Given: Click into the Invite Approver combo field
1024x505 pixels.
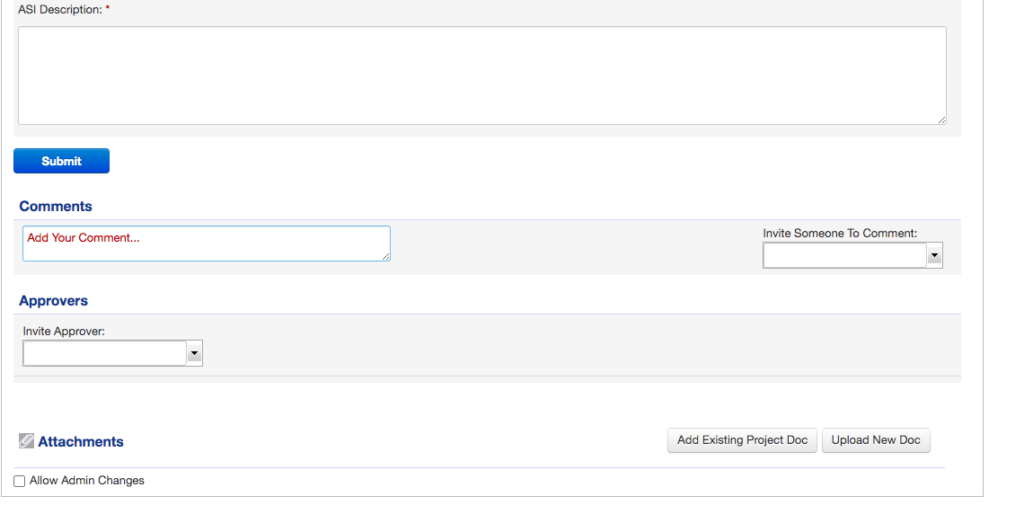Looking at the screenshot, I should tap(105, 353).
